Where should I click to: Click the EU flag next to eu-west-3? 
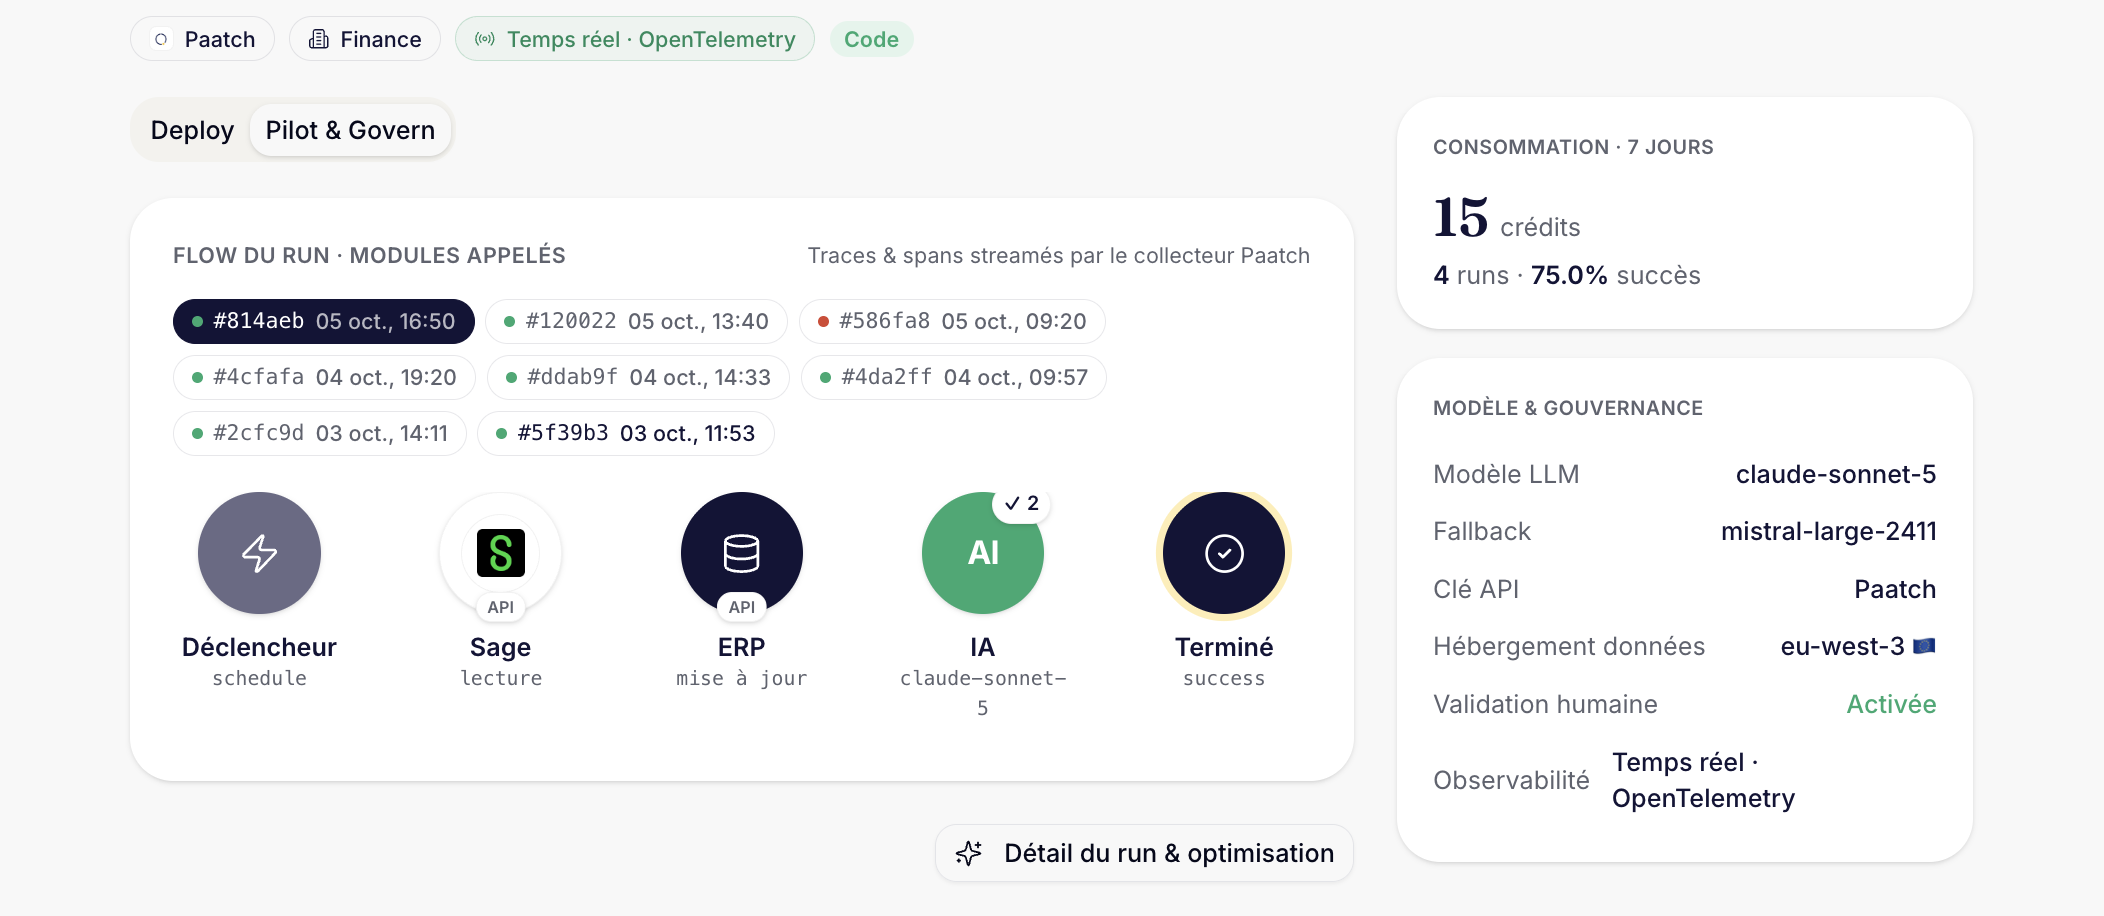coord(1924,646)
